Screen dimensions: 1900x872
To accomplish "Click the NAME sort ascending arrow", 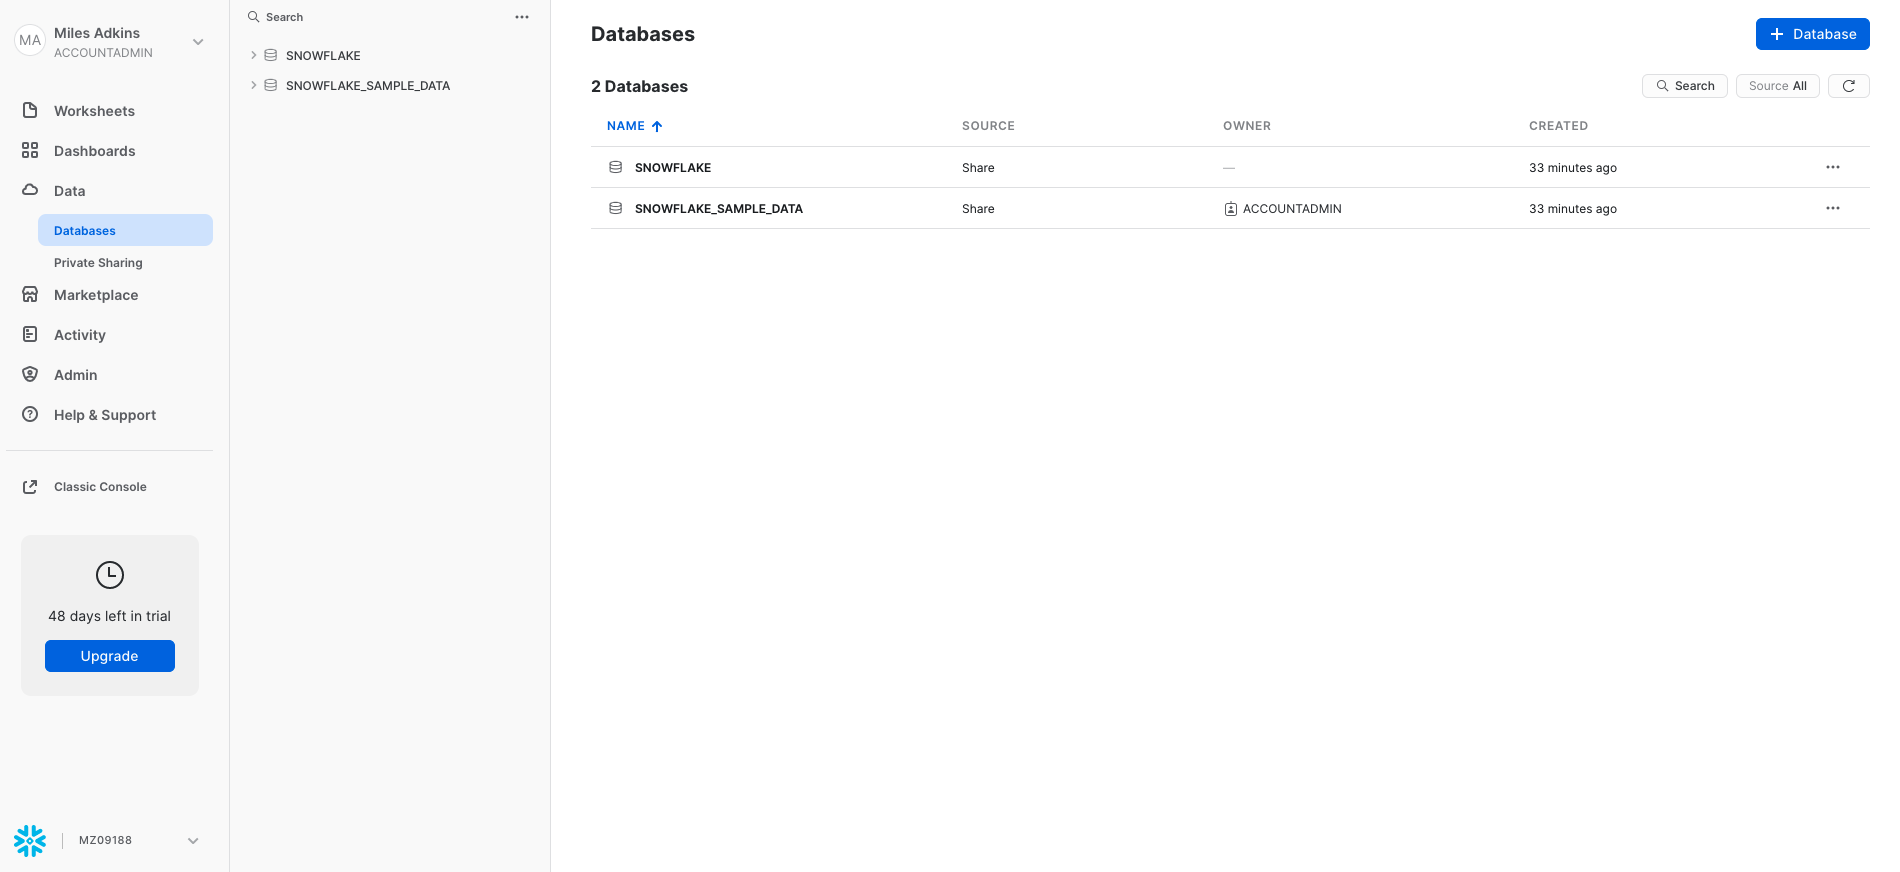I will click(657, 126).
